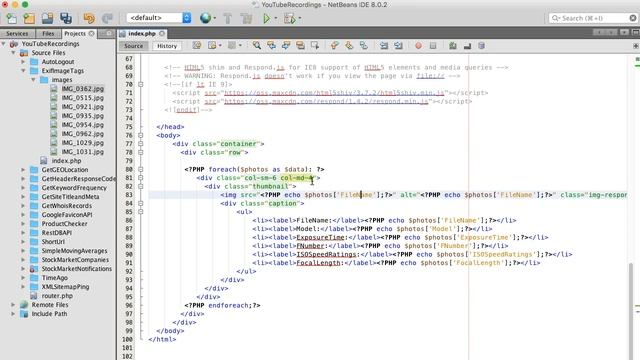Image resolution: width=640 pixels, height=360 pixels.
Task: Open the browser globe dropdown arrow
Action: 215,18
